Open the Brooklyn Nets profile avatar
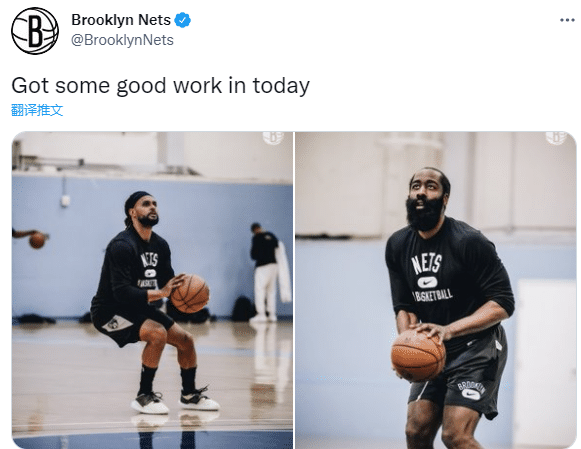The image size is (581, 449). click(35, 31)
